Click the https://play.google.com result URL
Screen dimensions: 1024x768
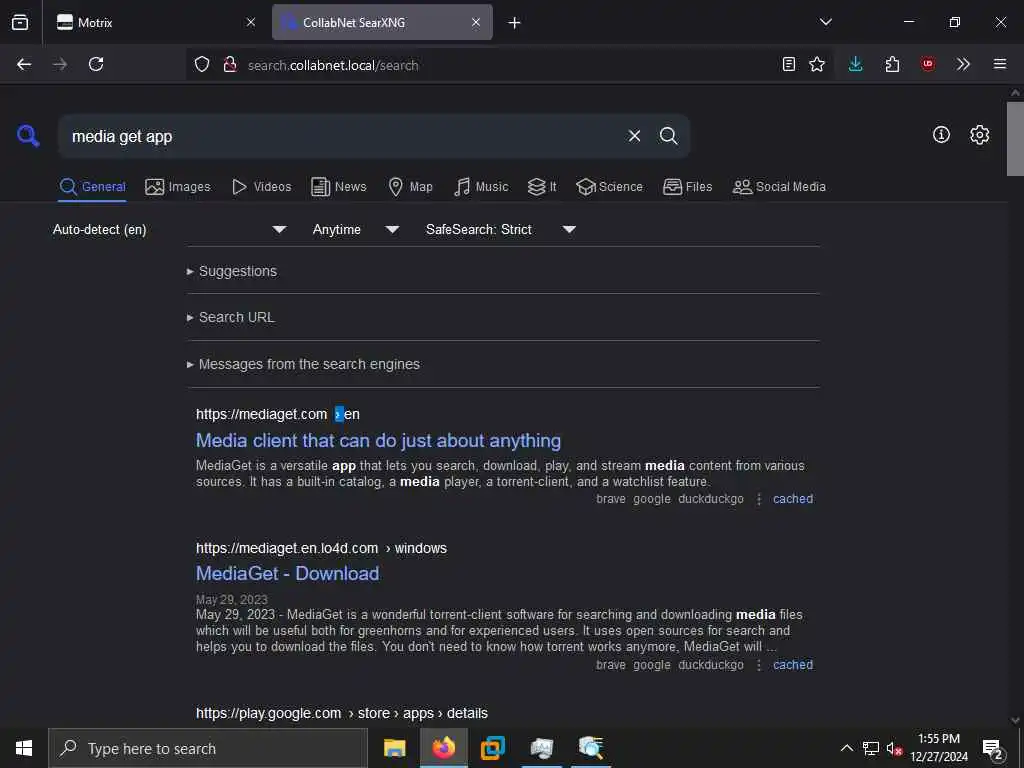coord(268,713)
